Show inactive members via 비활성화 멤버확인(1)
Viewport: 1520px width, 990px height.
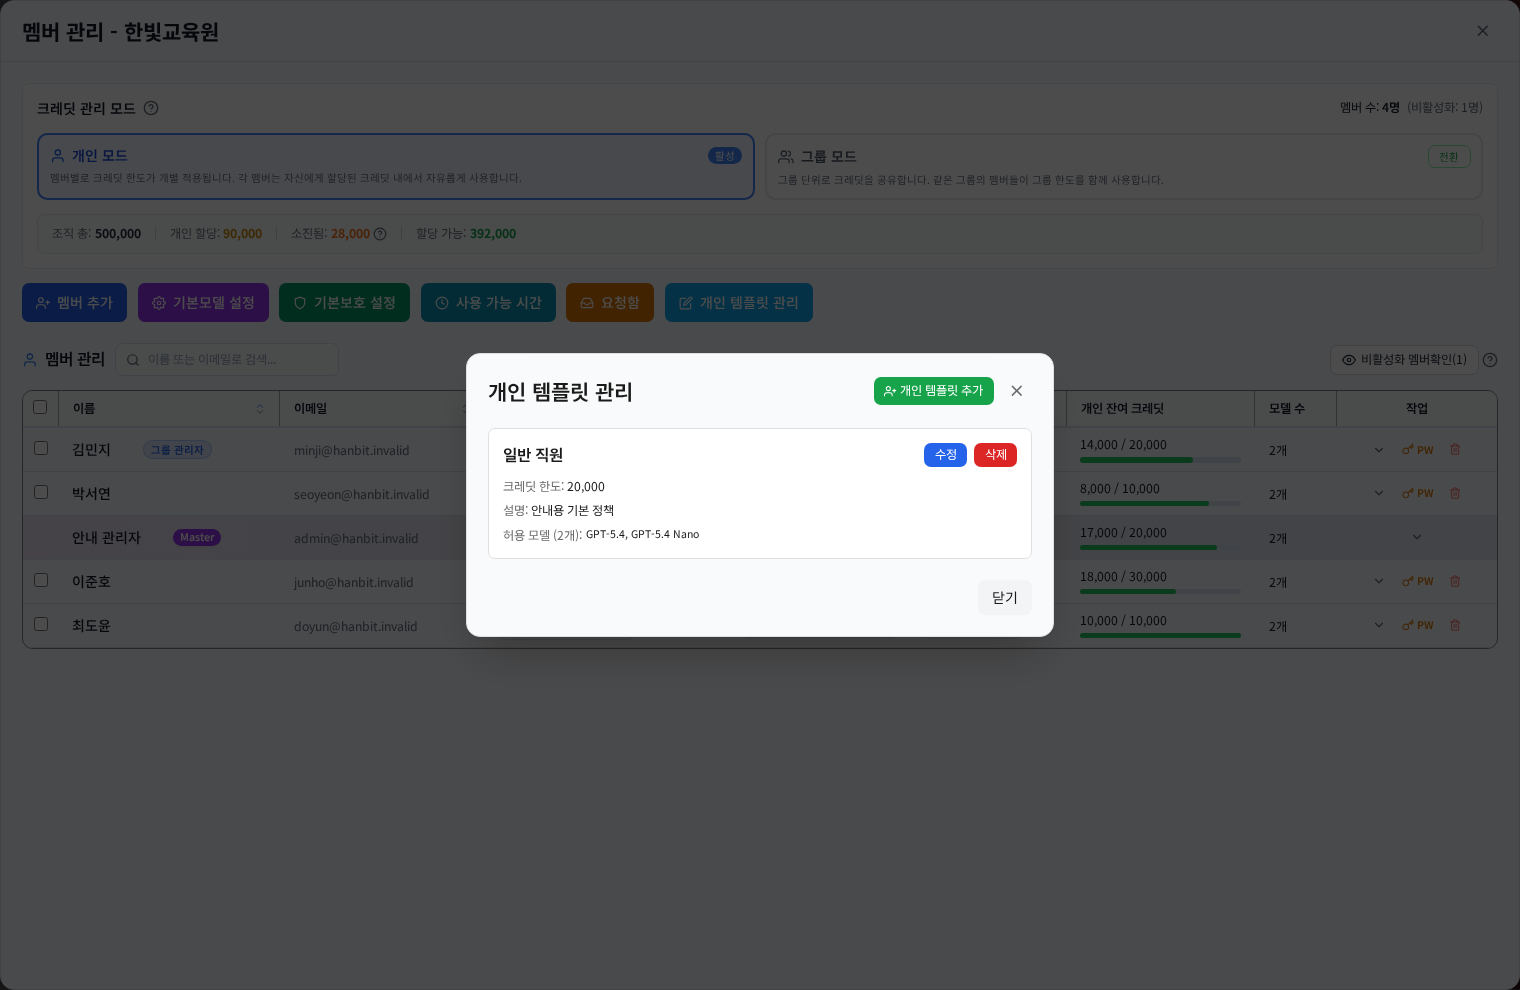tap(1404, 360)
